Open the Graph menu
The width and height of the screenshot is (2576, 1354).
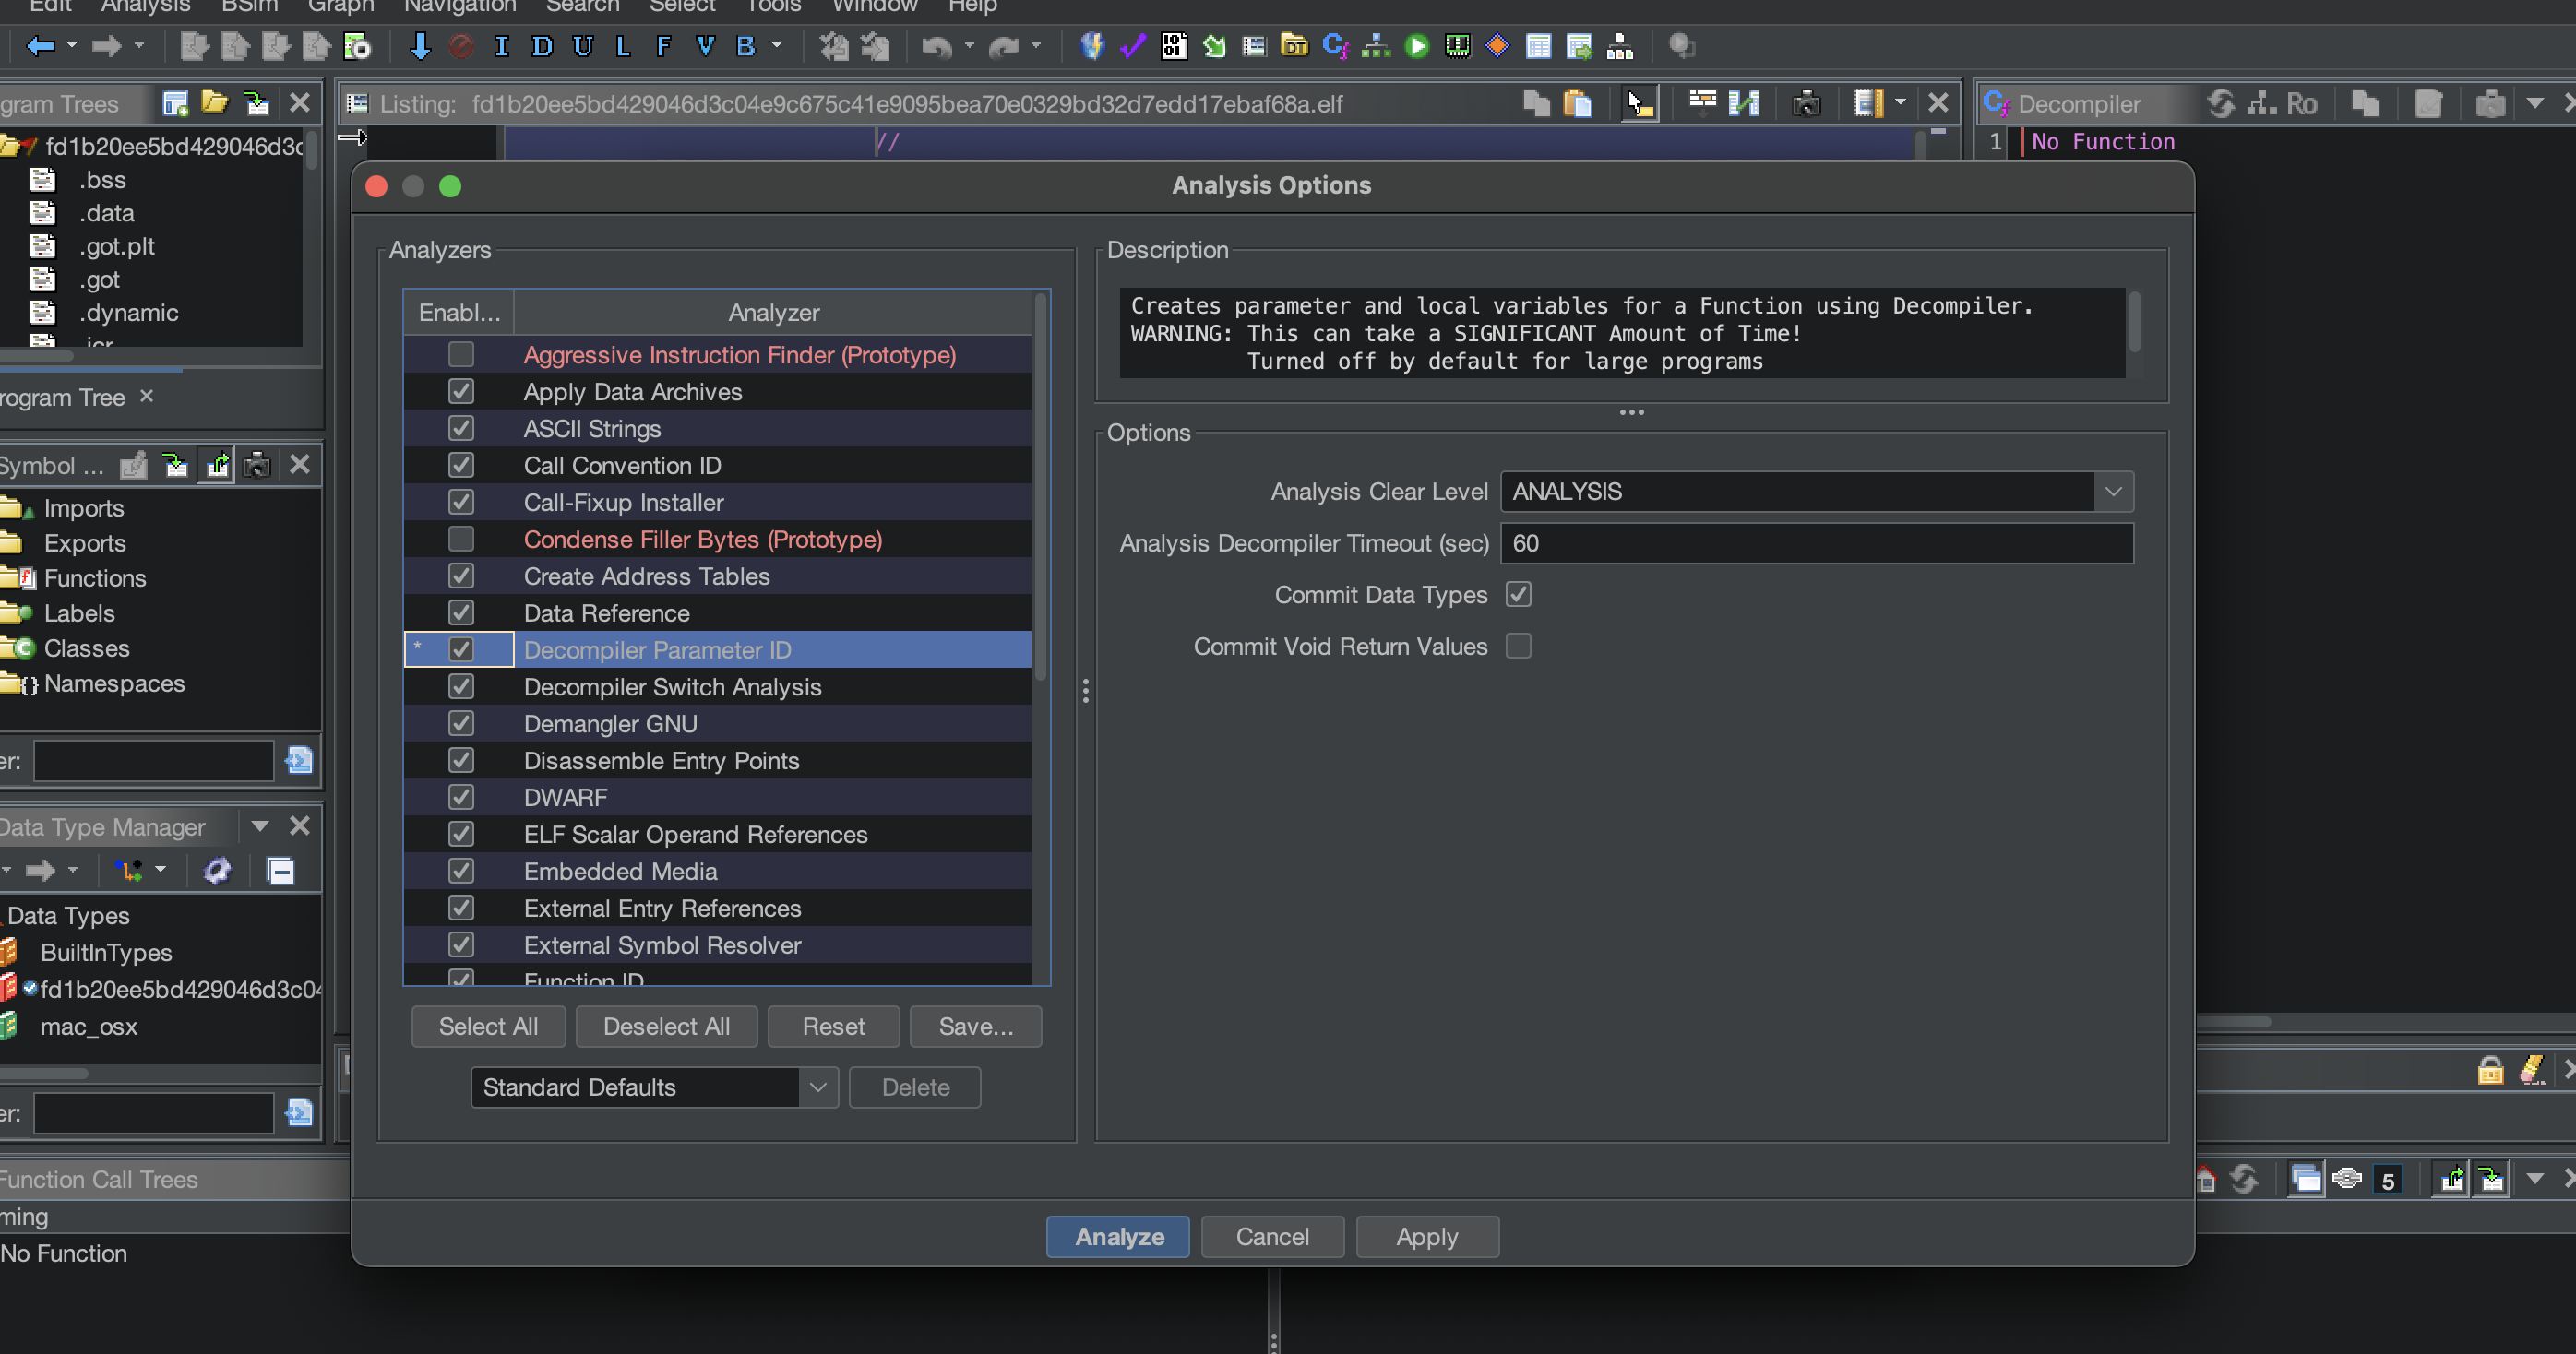tap(340, 6)
